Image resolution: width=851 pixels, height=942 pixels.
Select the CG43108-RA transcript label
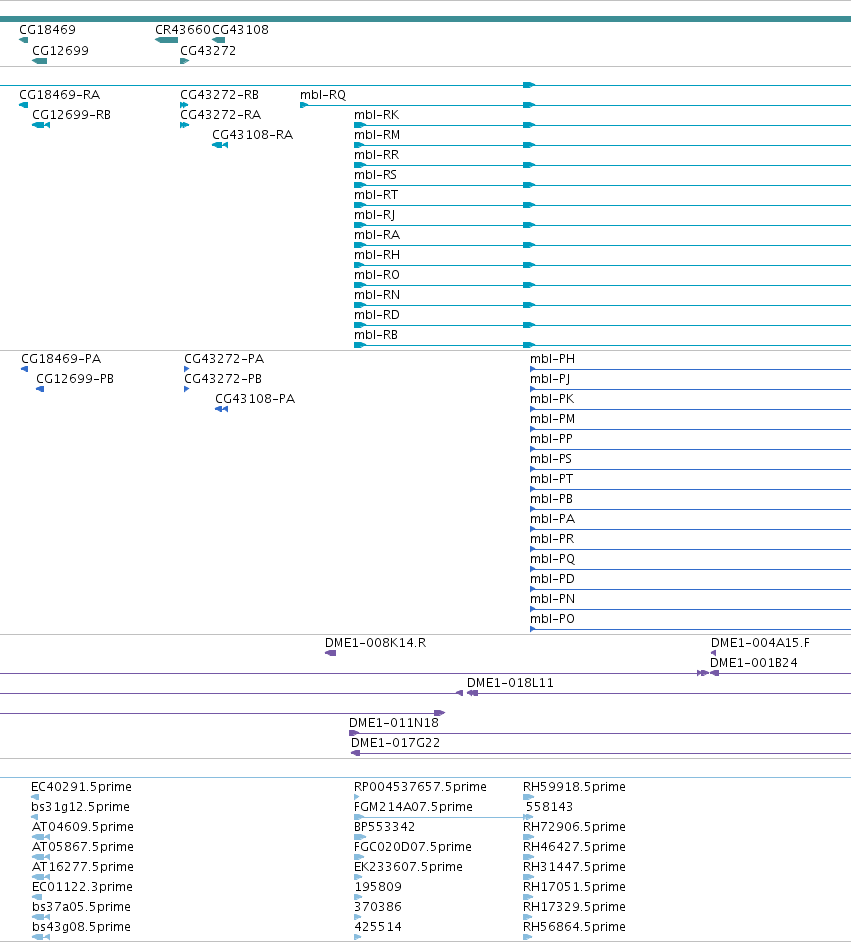tap(252, 135)
